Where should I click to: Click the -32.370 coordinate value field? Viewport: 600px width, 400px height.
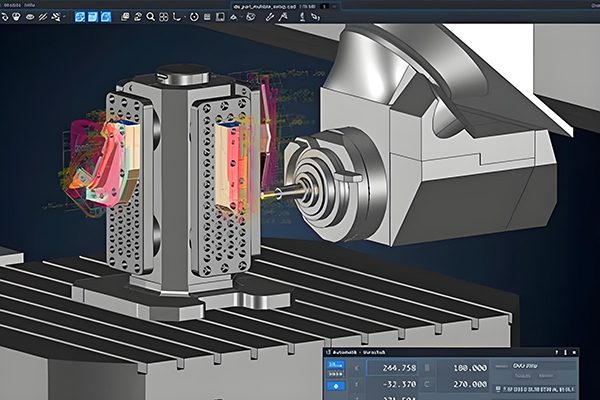(392, 384)
